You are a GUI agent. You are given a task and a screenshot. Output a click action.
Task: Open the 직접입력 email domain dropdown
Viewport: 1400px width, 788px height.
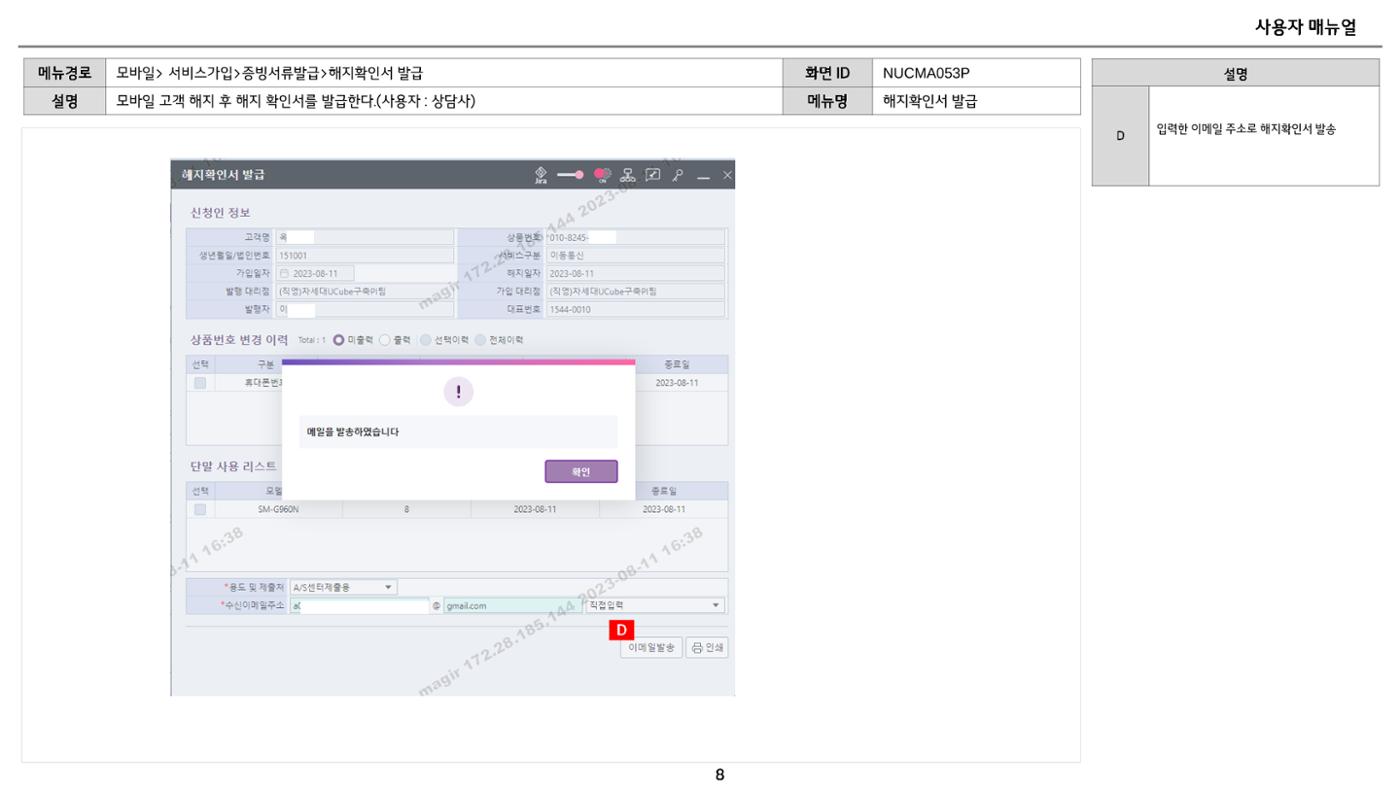[655, 605]
